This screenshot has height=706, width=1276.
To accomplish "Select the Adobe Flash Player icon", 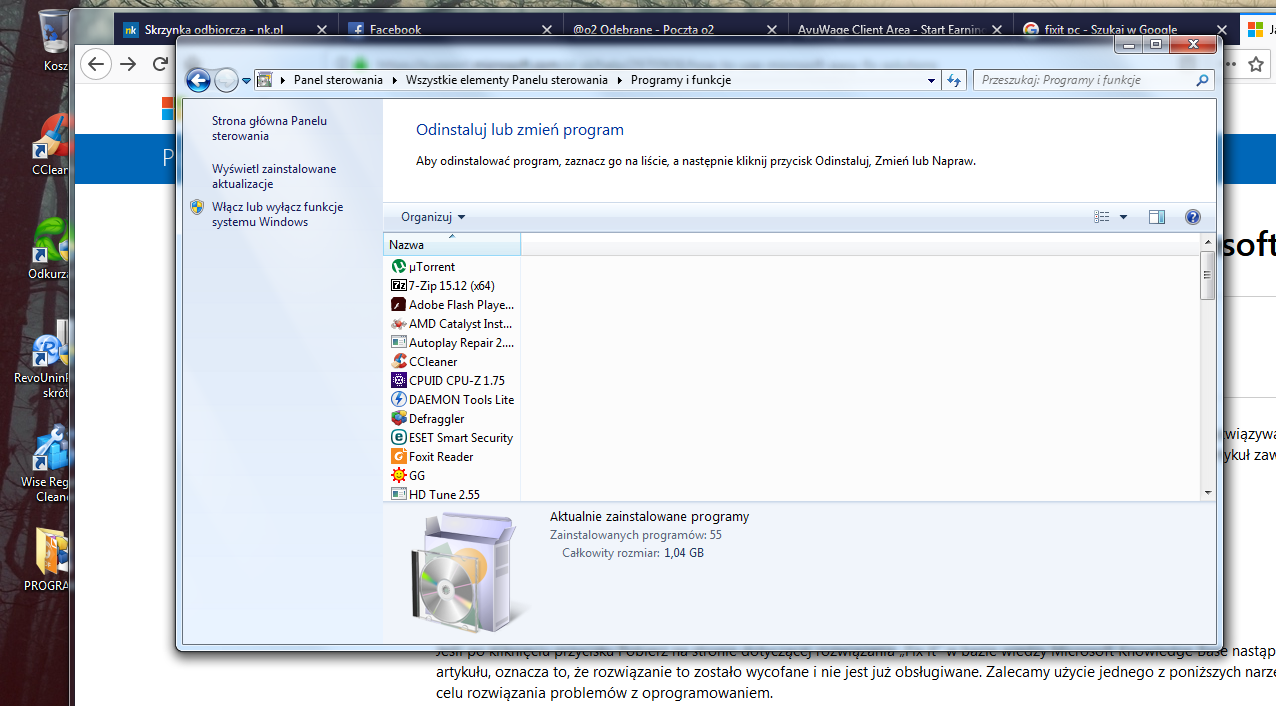I will (399, 305).
